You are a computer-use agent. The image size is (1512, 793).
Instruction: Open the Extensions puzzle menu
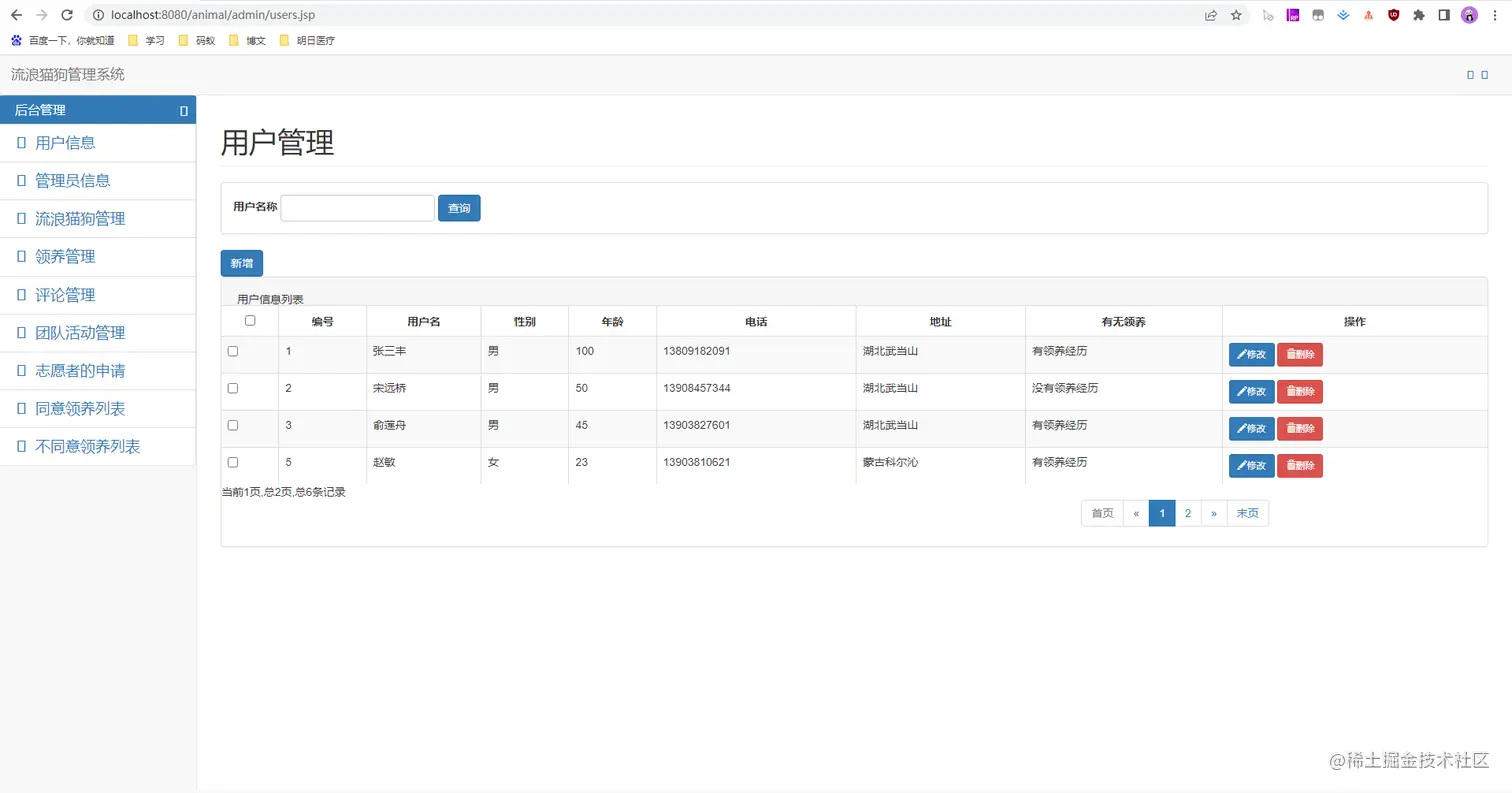click(1418, 15)
